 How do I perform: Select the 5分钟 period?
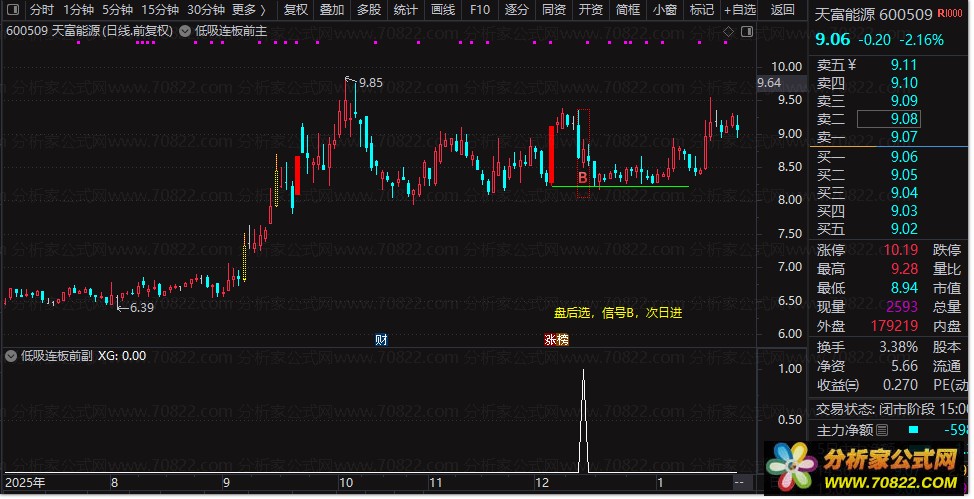pos(117,10)
